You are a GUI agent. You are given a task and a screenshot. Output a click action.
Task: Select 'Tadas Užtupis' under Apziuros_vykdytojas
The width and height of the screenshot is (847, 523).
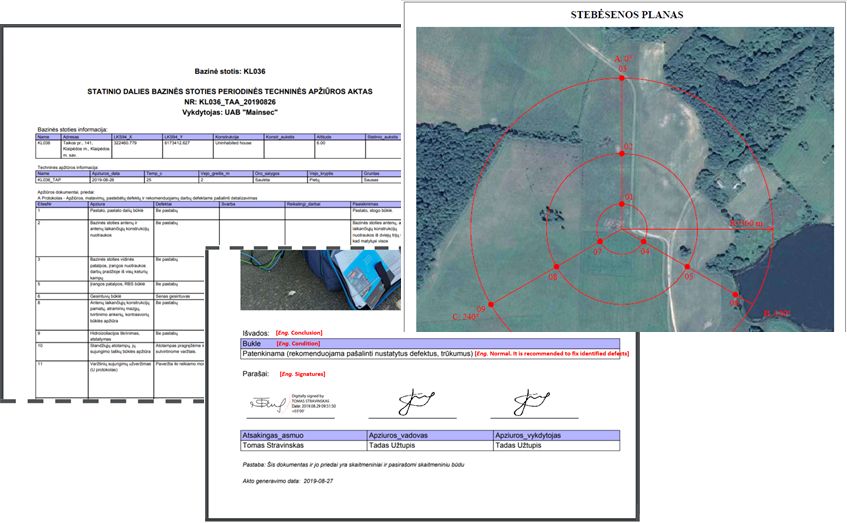[x=518, y=446]
